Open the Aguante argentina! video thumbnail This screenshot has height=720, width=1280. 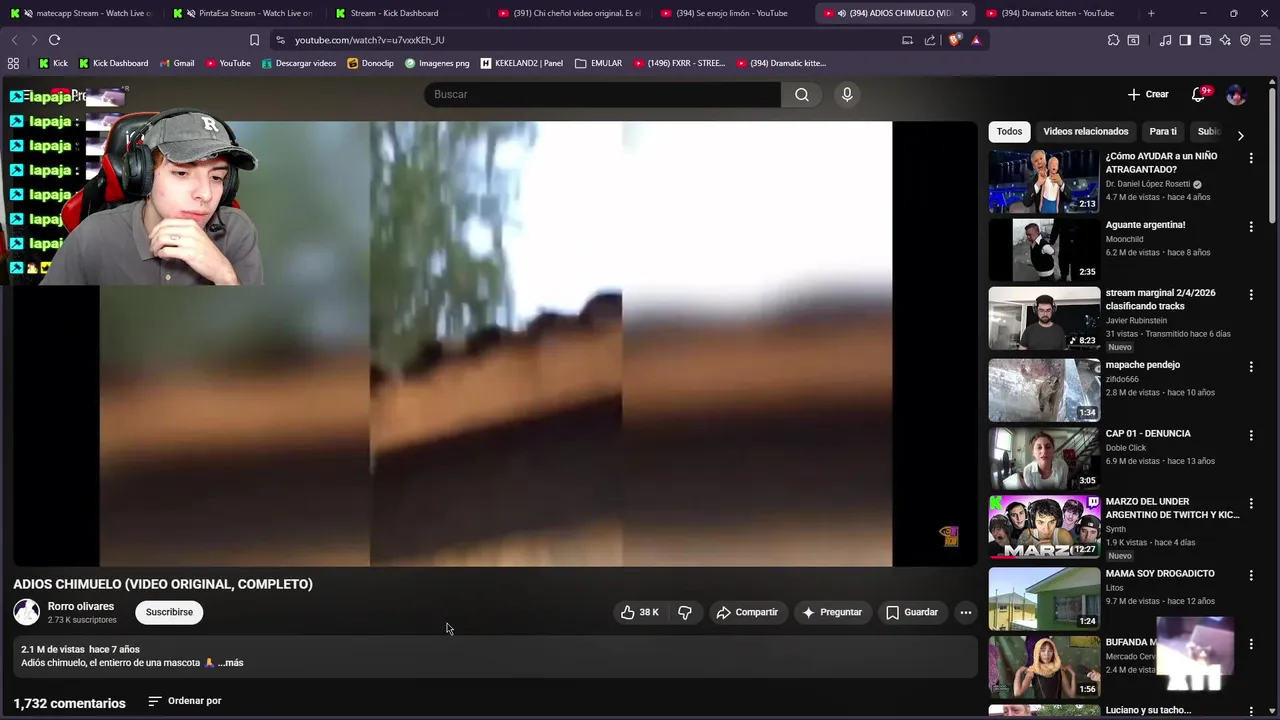(x=1044, y=250)
